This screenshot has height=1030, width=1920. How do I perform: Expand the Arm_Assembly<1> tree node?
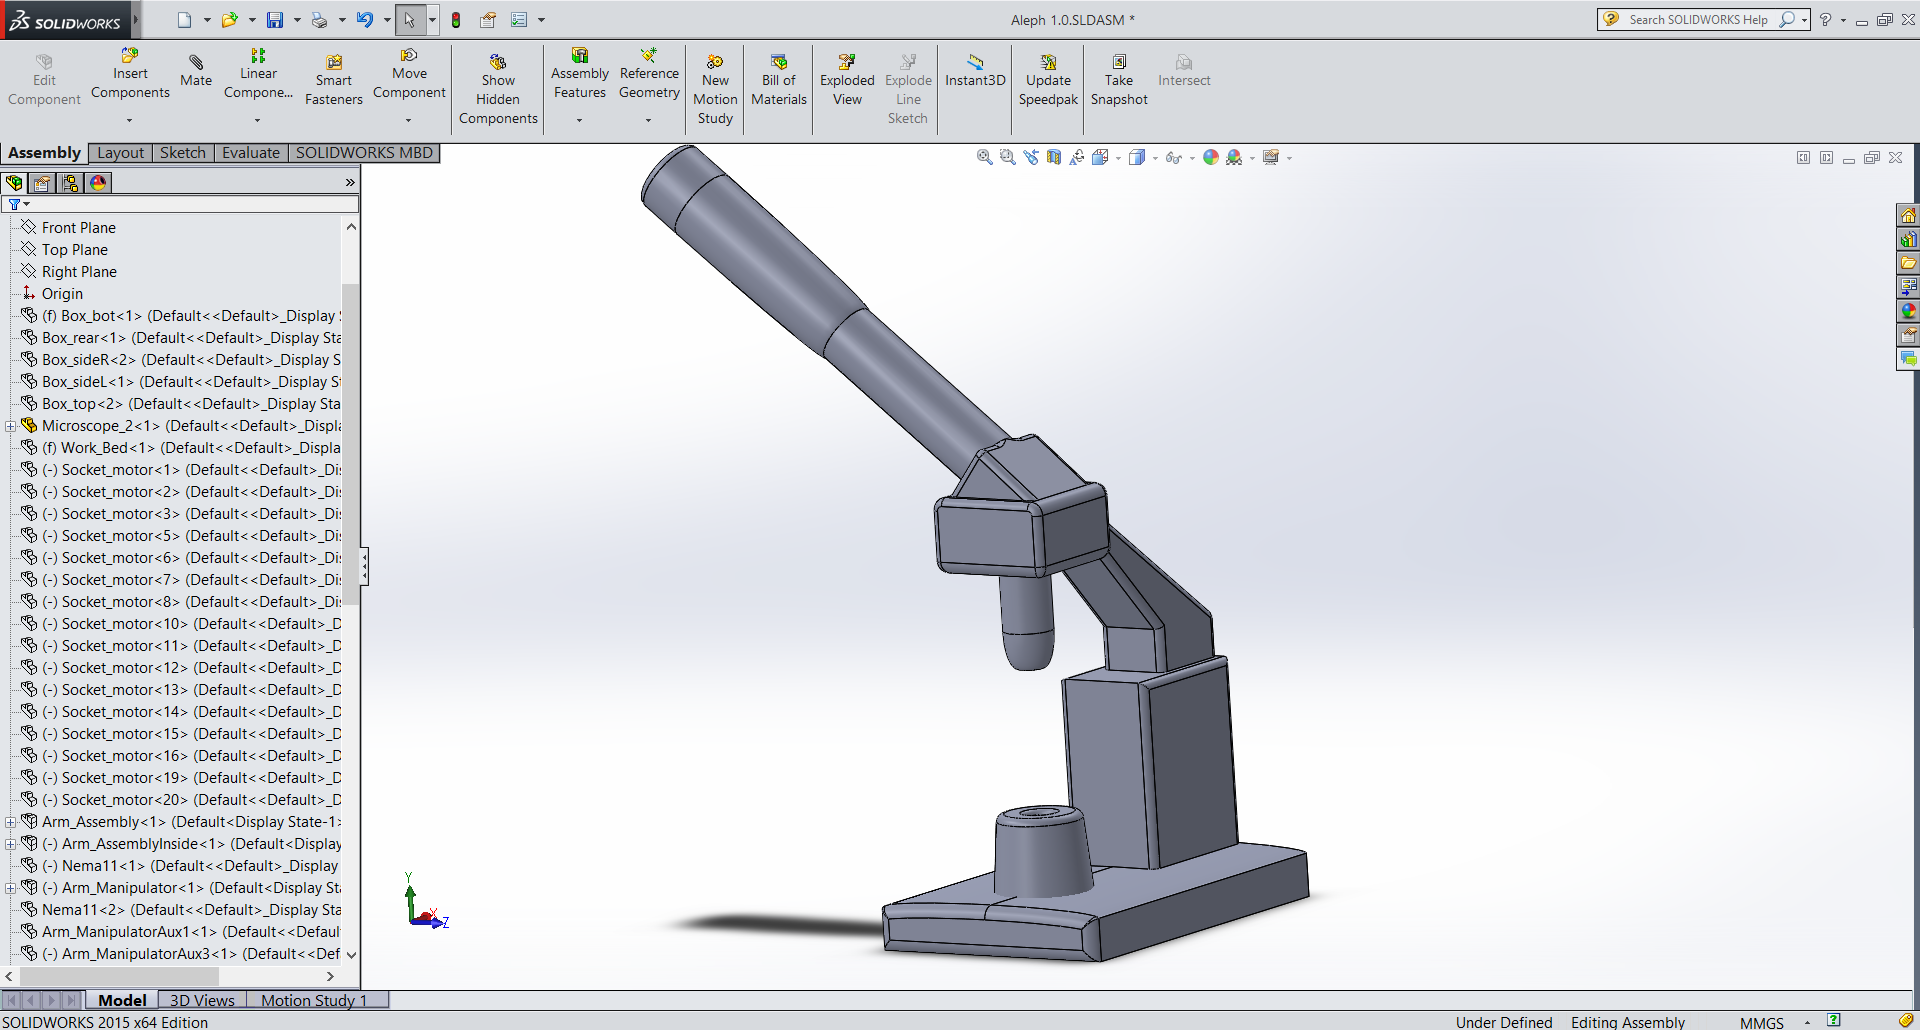click(x=11, y=822)
